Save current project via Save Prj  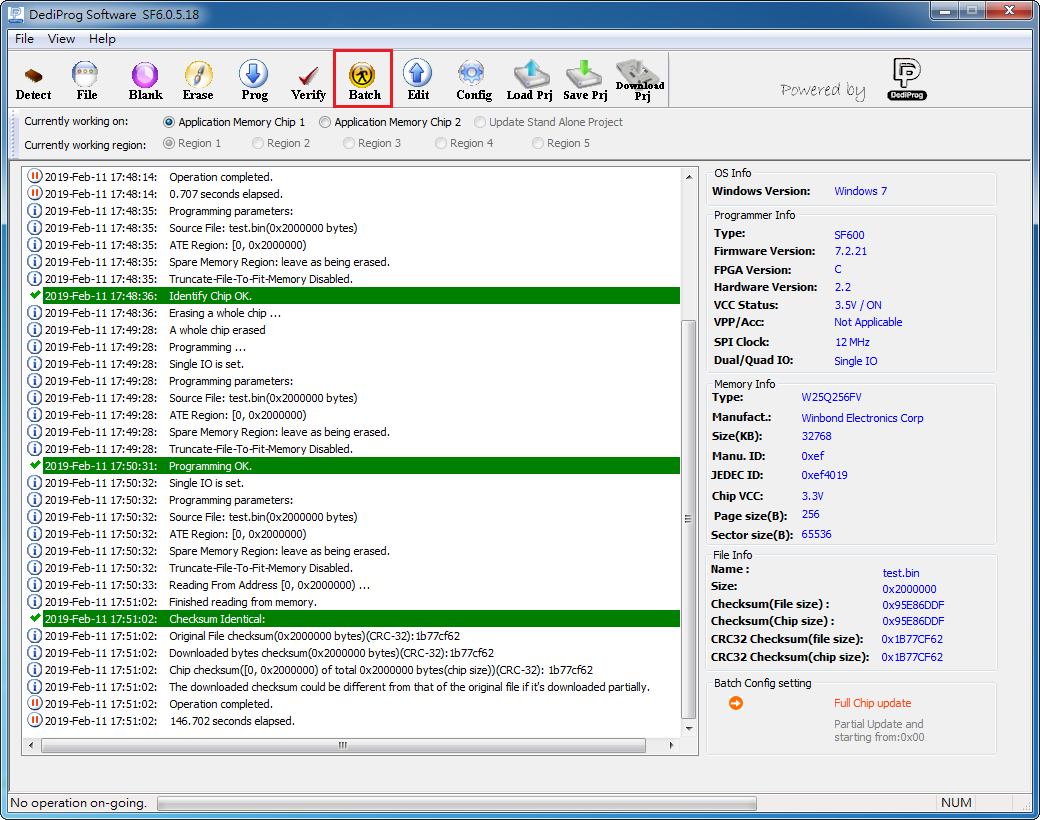click(584, 79)
